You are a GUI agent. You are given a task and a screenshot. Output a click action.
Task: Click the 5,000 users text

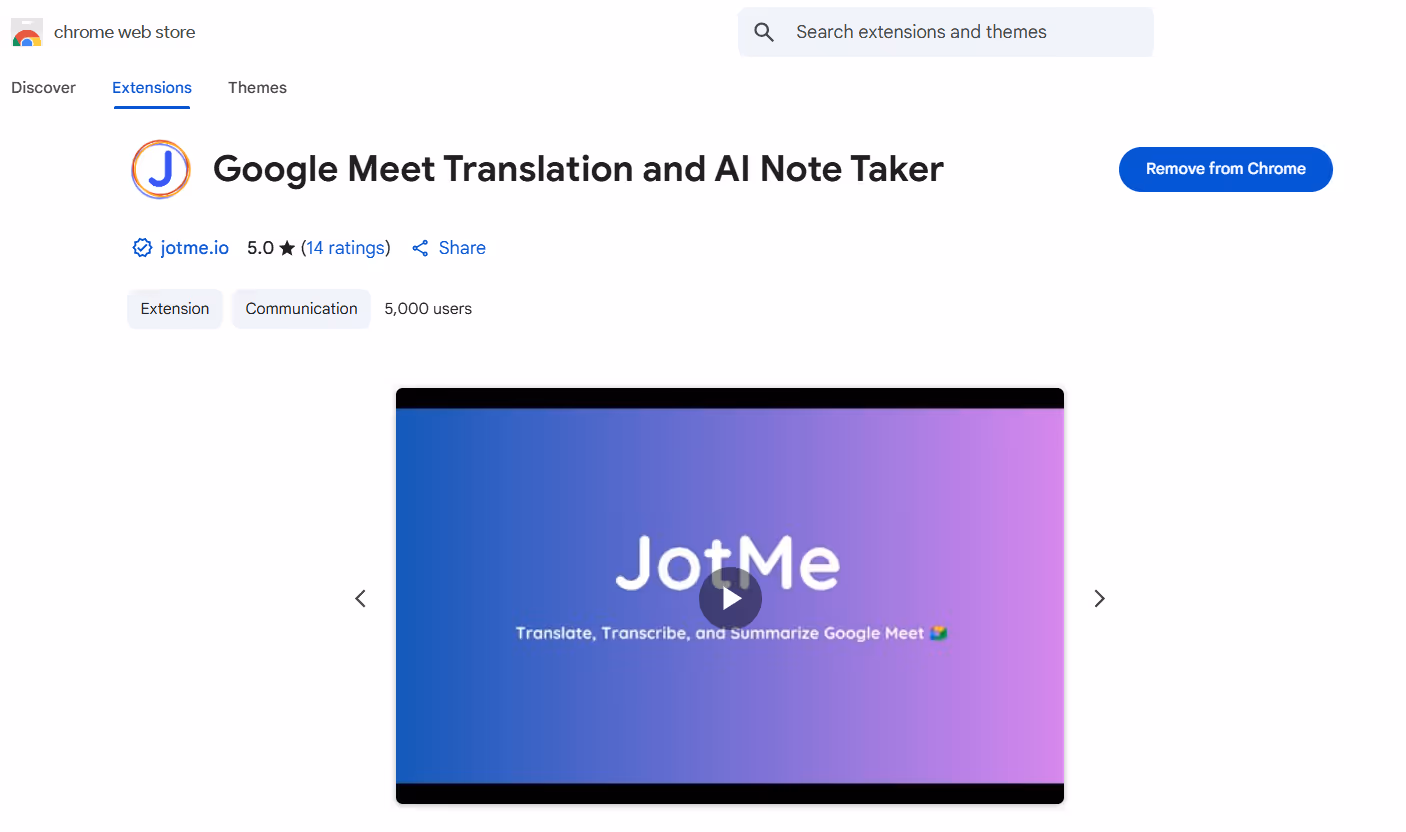(x=428, y=309)
